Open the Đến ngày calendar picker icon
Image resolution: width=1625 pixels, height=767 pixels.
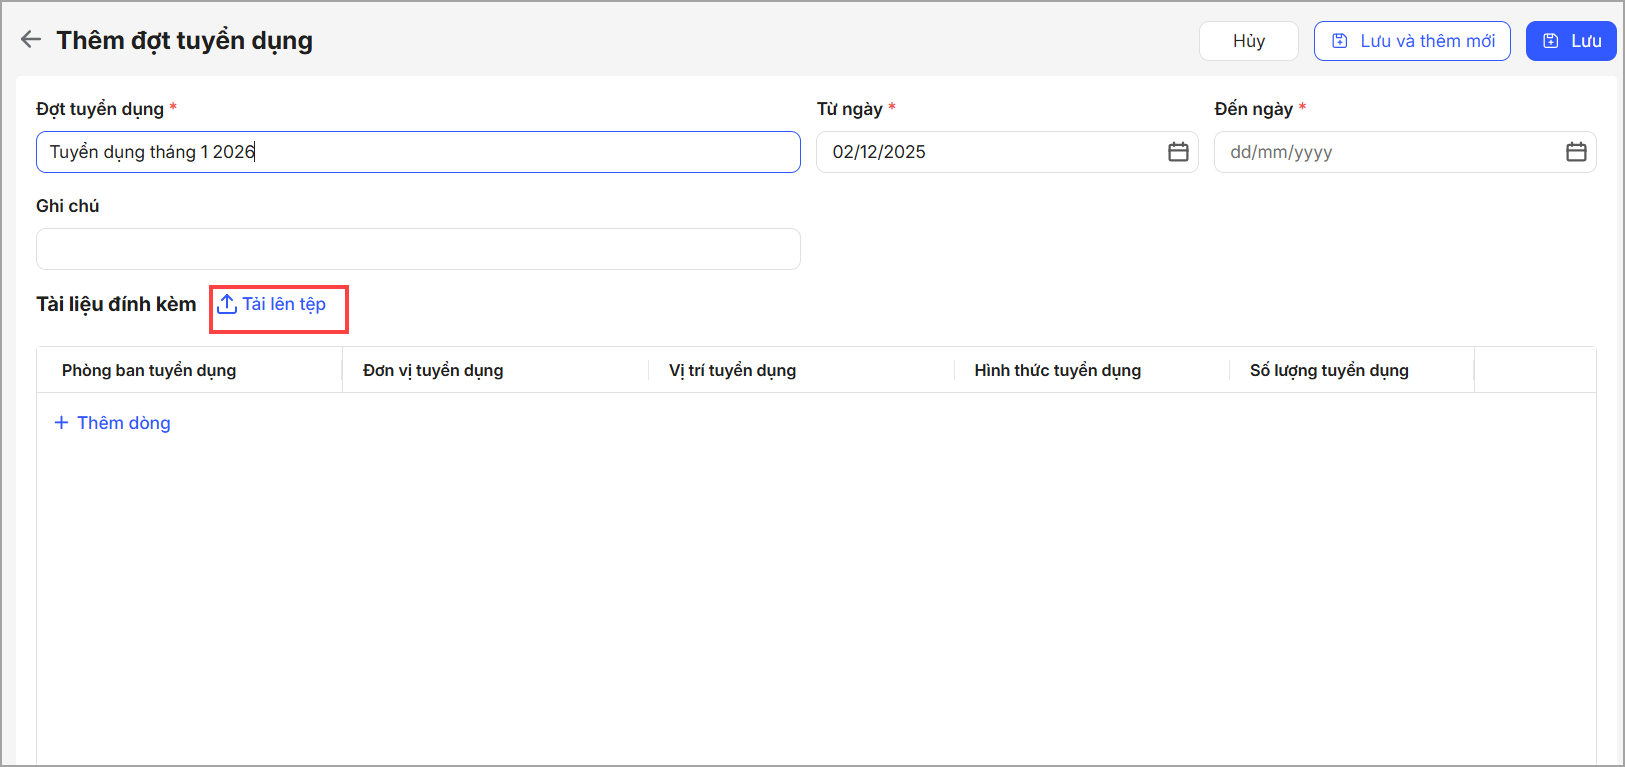point(1576,152)
